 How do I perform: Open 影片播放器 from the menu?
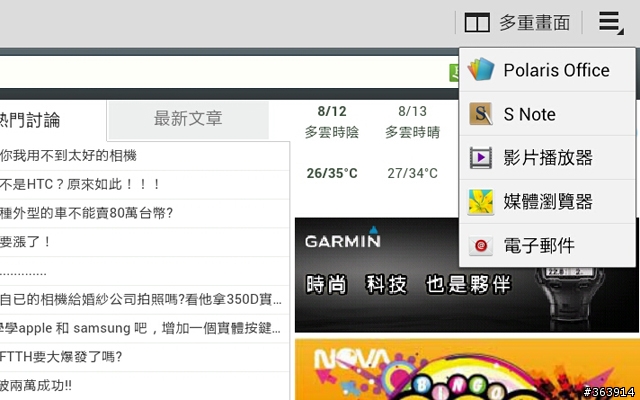coord(547,158)
